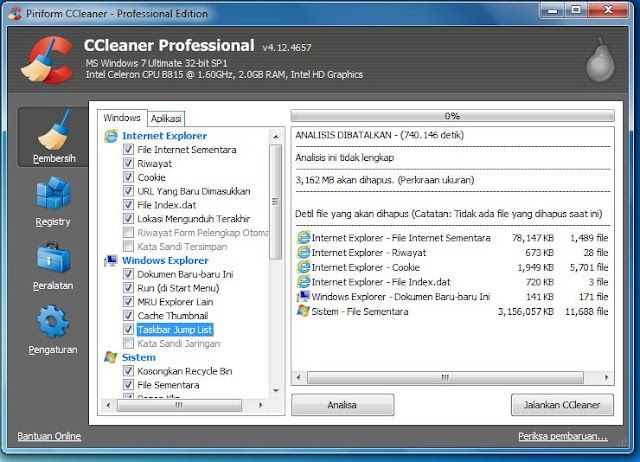Switch to the Aplikasi tab
The width and height of the screenshot is (640, 462).
pos(166,119)
